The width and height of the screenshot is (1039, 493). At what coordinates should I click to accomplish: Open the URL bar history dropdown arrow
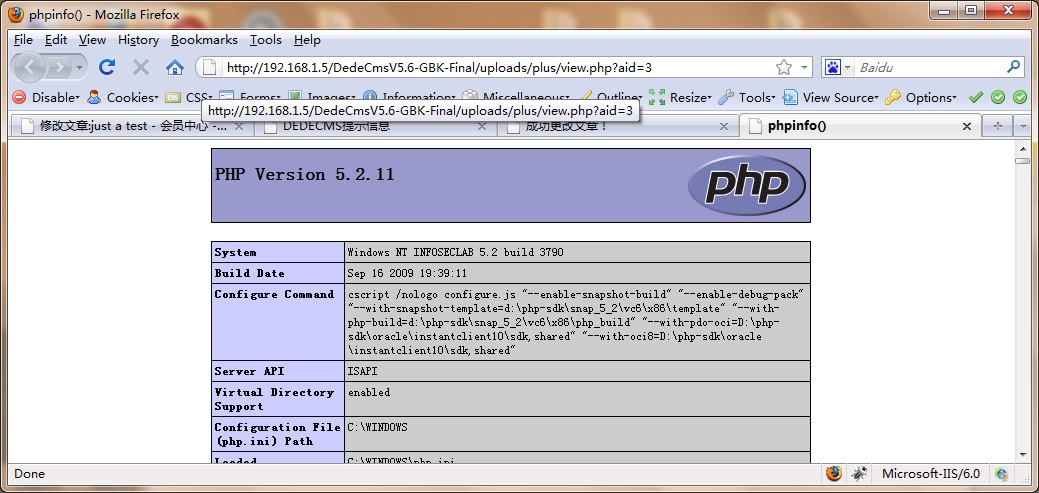tap(804, 67)
